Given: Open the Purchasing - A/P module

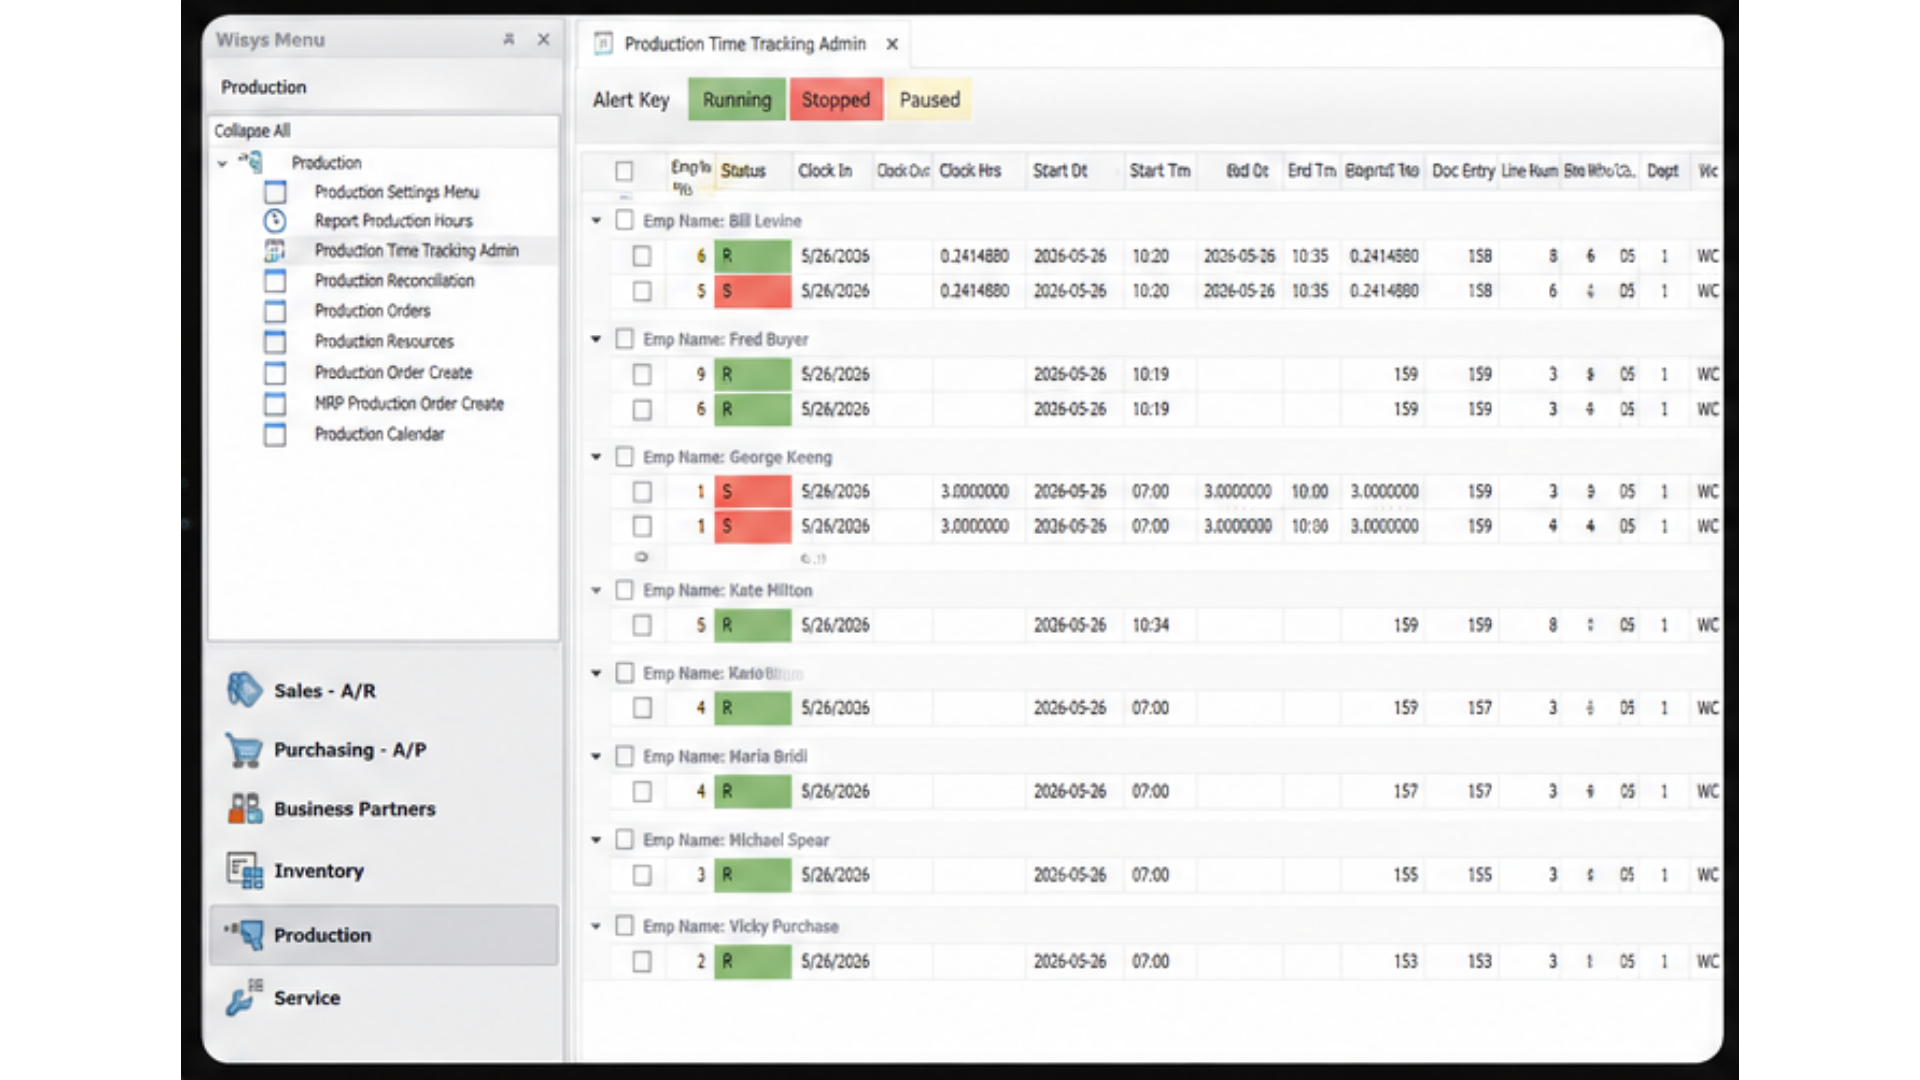Looking at the screenshot, I should point(350,750).
